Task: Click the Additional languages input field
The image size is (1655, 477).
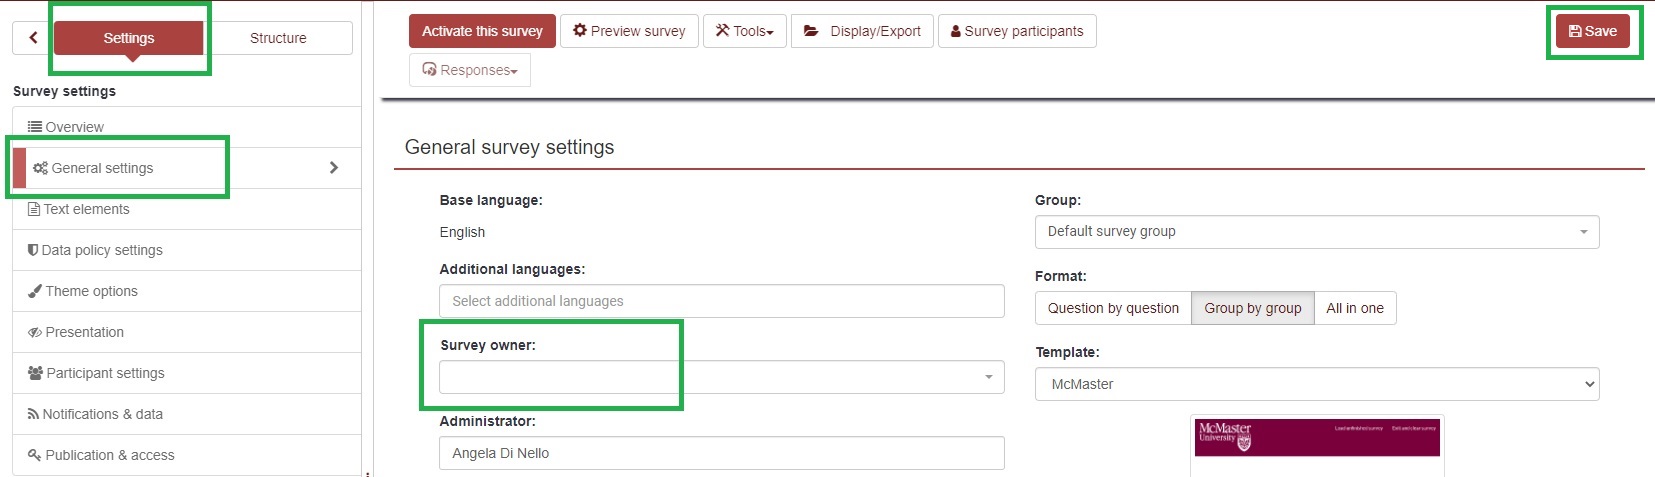Action: pyautogui.click(x=721, y=301)
